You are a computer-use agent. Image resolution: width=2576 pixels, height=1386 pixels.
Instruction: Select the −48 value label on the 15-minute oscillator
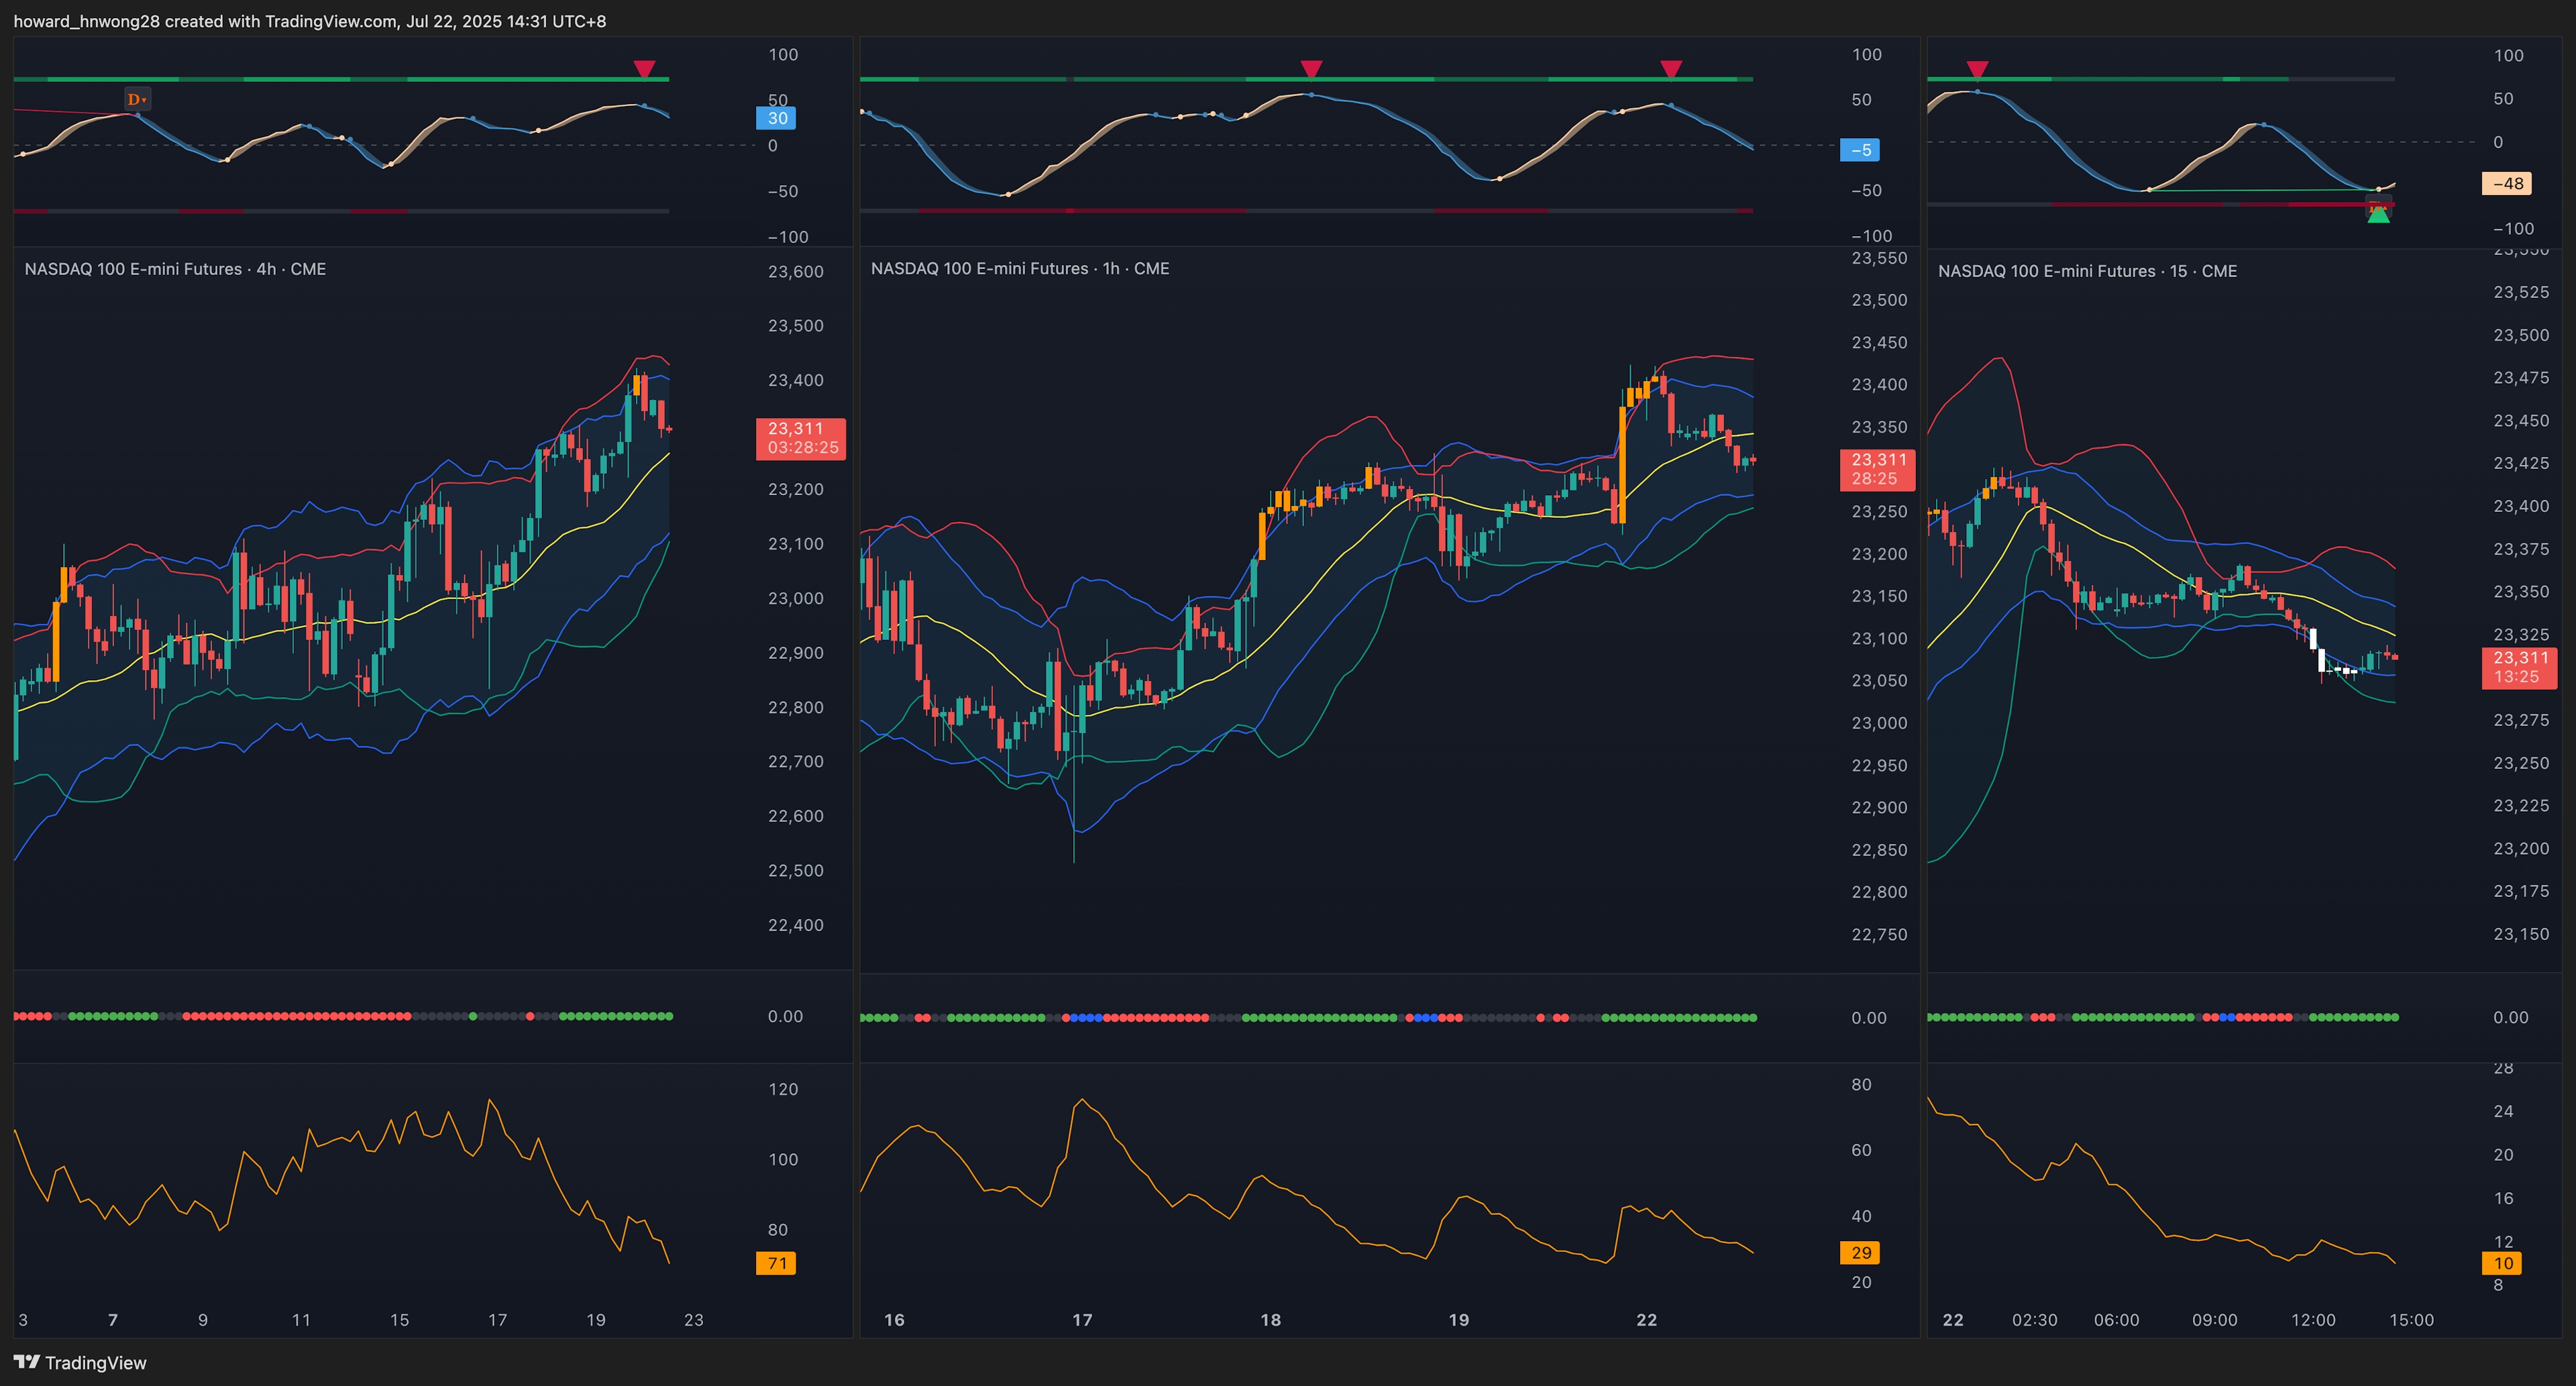(2507, 183)
